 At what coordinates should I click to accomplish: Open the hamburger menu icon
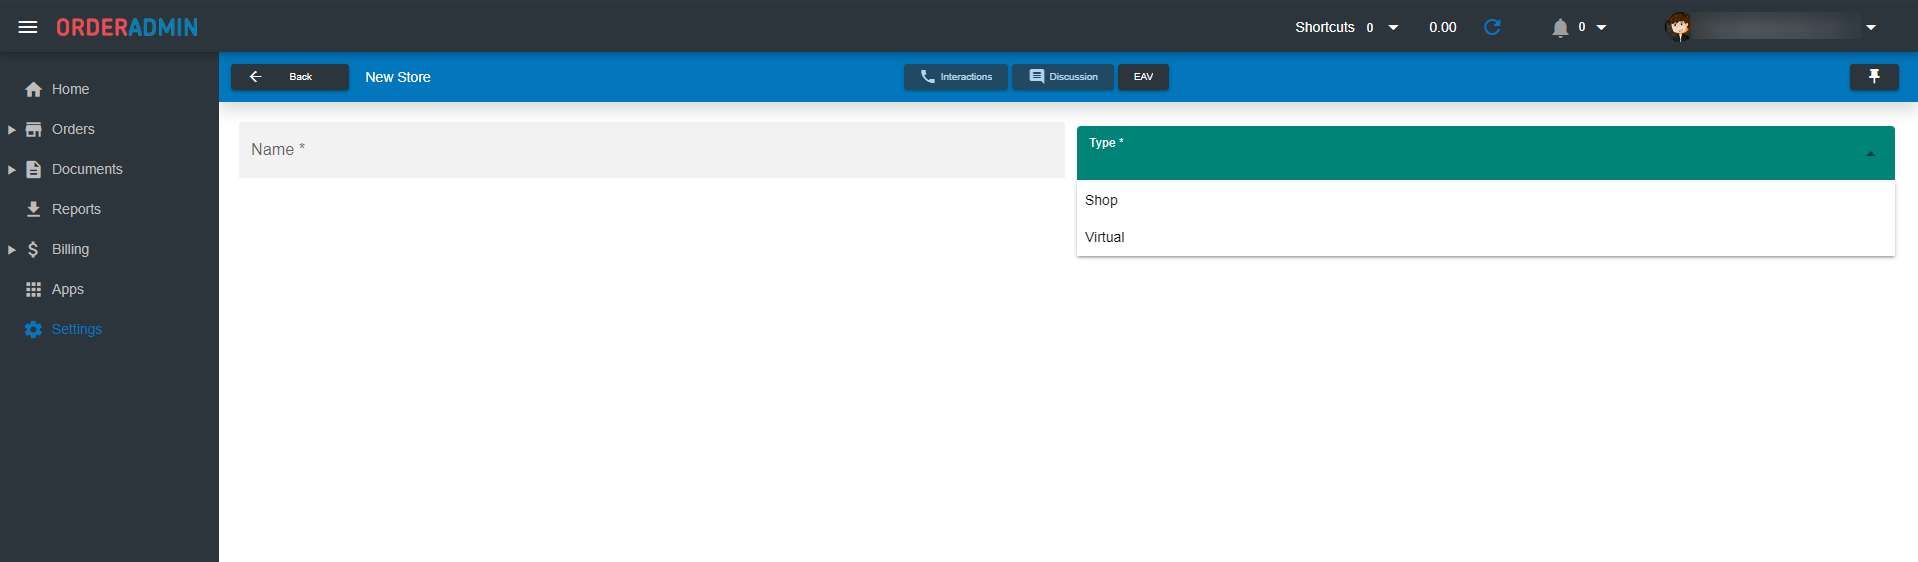click(28, 27)
